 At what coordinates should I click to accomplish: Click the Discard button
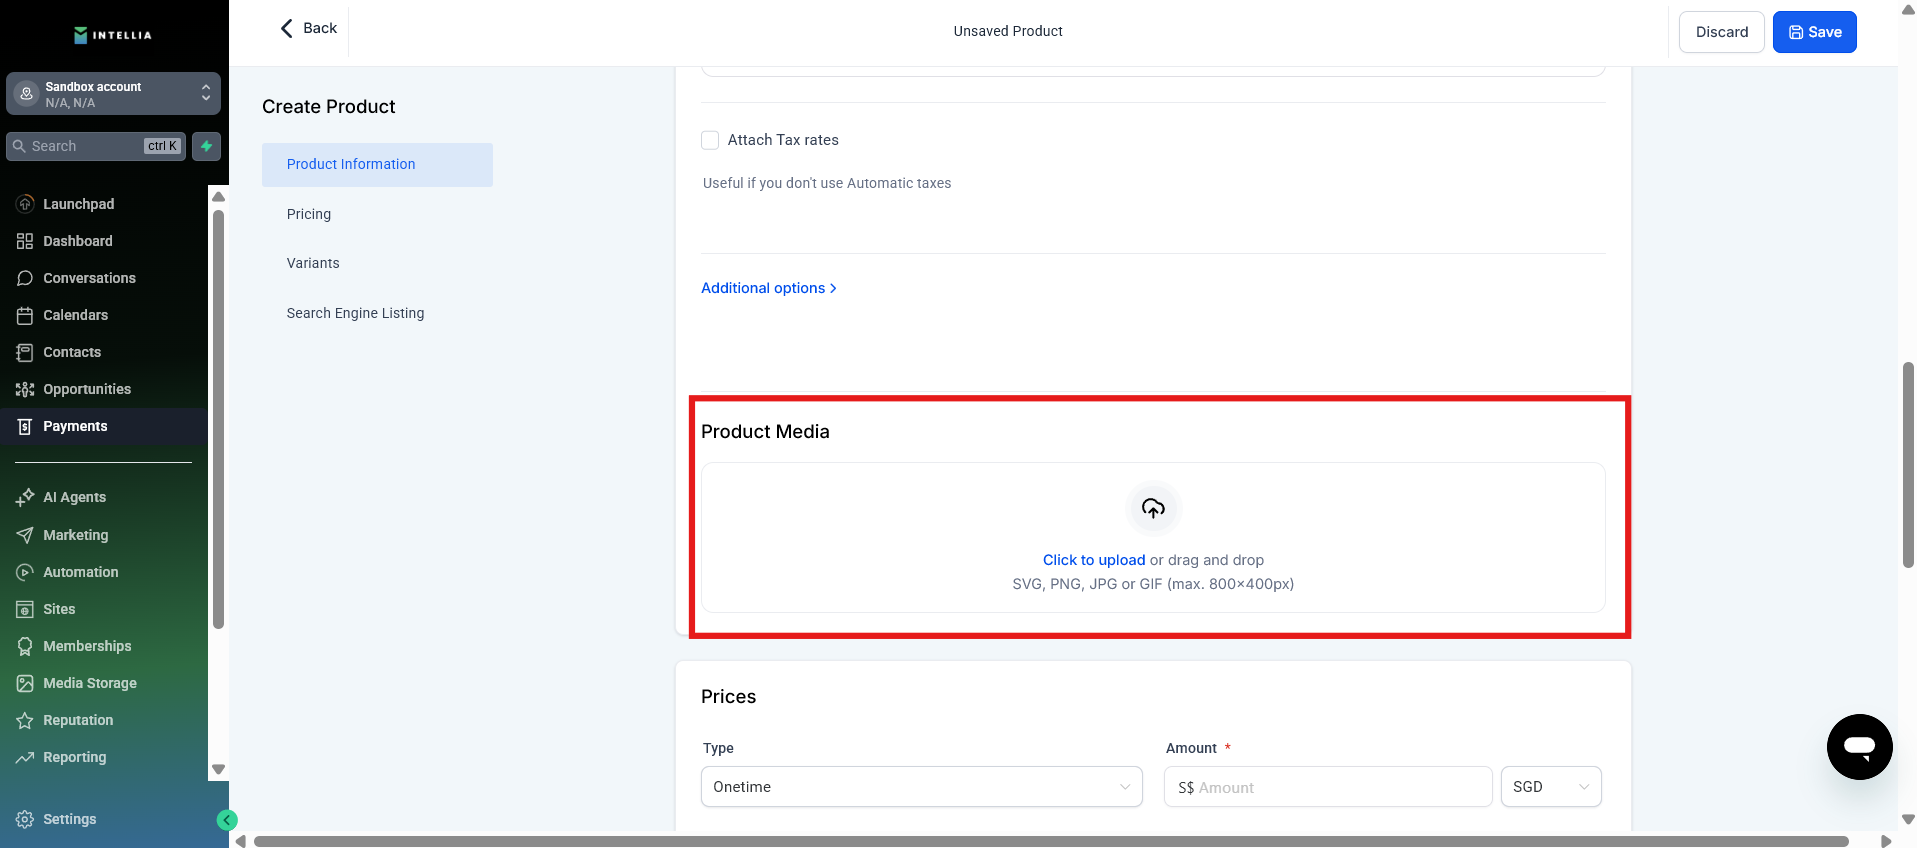(1721, 32)
